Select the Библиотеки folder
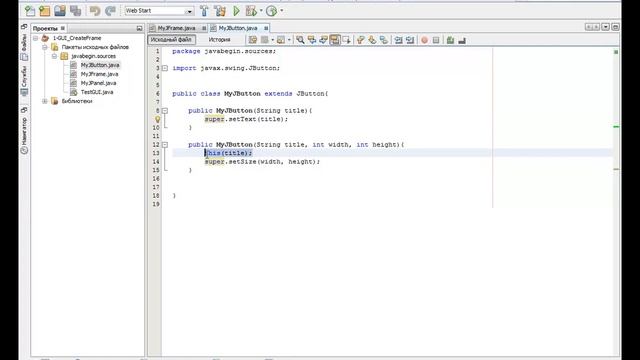Image resolution: width=640 pixels, height=360 pixels. (x=77, y=101)
